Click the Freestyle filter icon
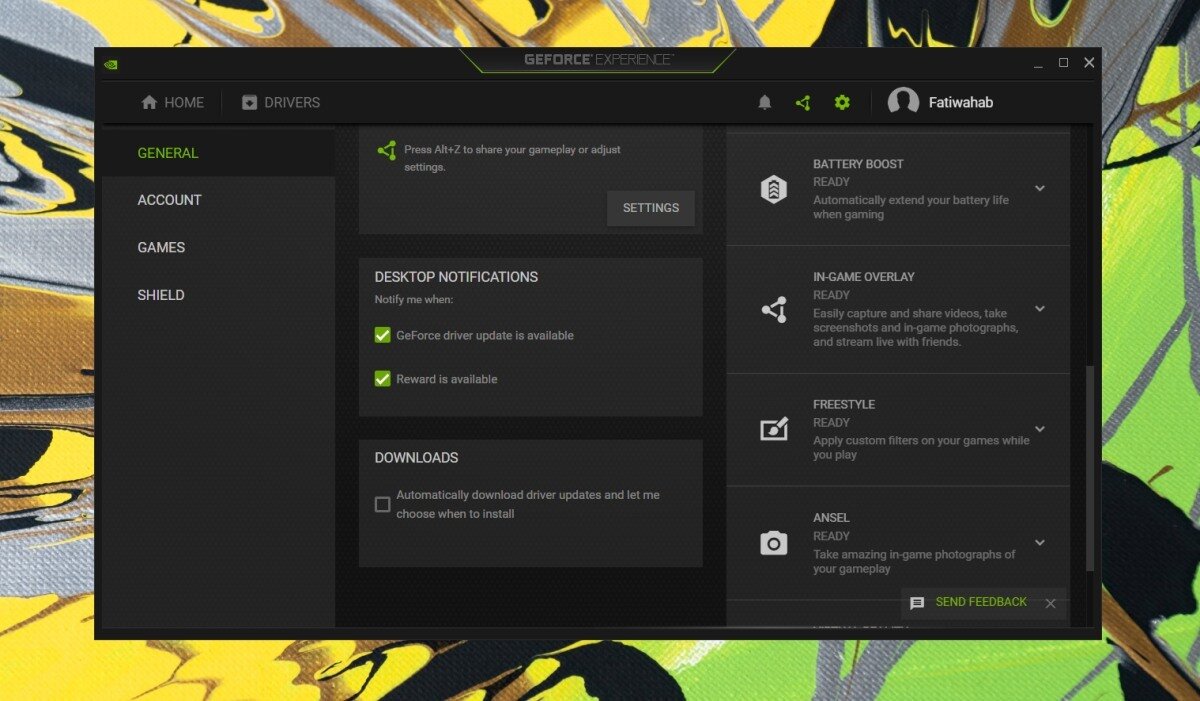The width and height of the screenshot is (1200, 701). 773,430
